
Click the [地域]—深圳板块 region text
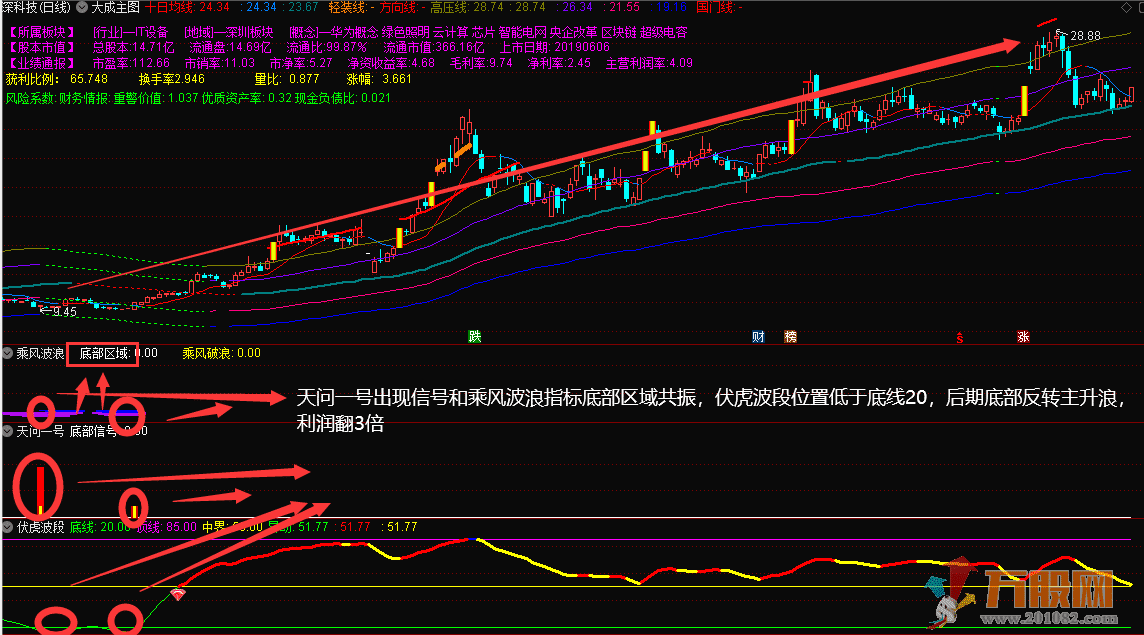(x=229, y=32)
